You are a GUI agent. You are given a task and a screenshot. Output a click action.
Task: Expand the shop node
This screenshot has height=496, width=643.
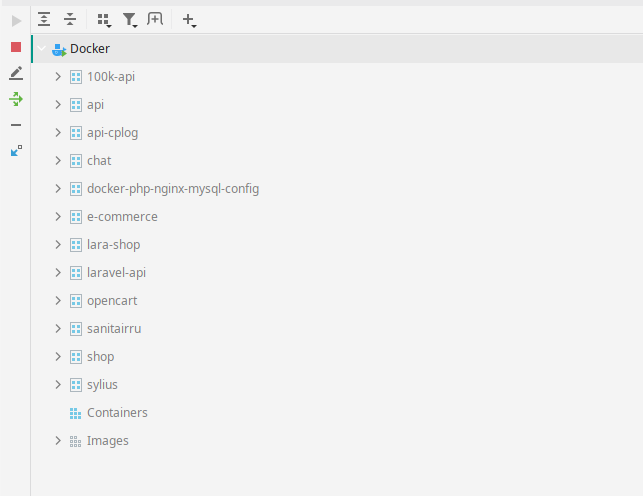click(58, 357)
